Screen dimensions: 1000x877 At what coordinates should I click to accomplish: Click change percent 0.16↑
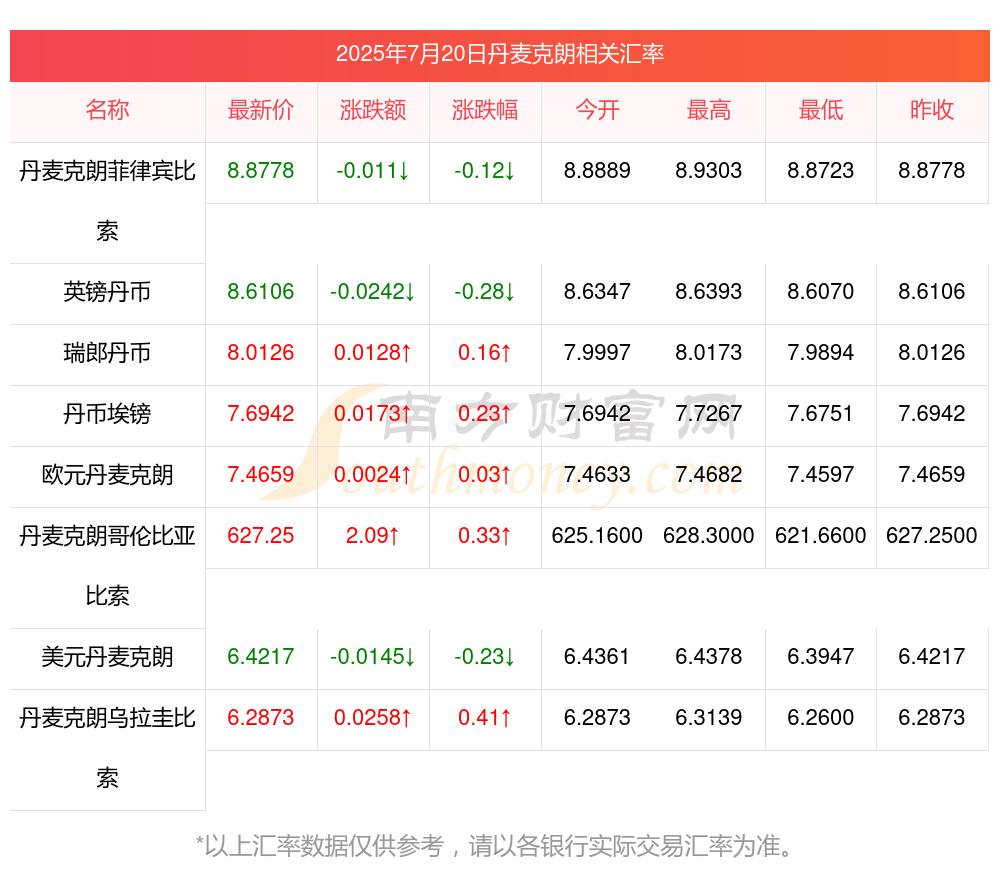[x=485, y=353]
